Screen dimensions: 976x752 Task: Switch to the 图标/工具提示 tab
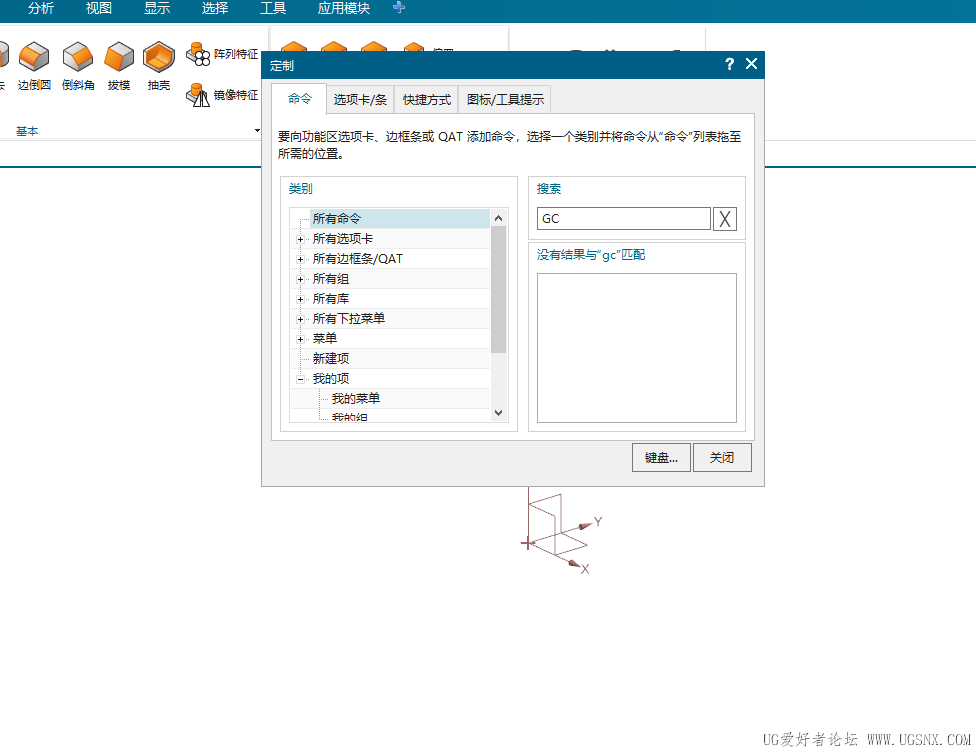504,98
